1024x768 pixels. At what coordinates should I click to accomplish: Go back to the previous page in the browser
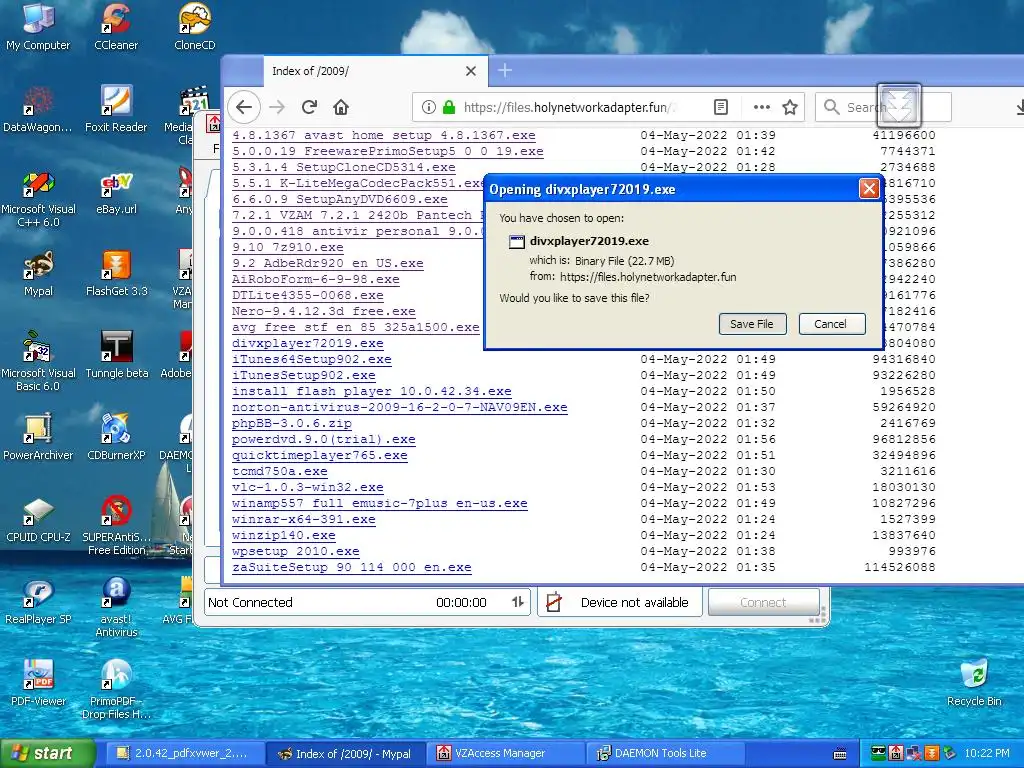point(244,107)
